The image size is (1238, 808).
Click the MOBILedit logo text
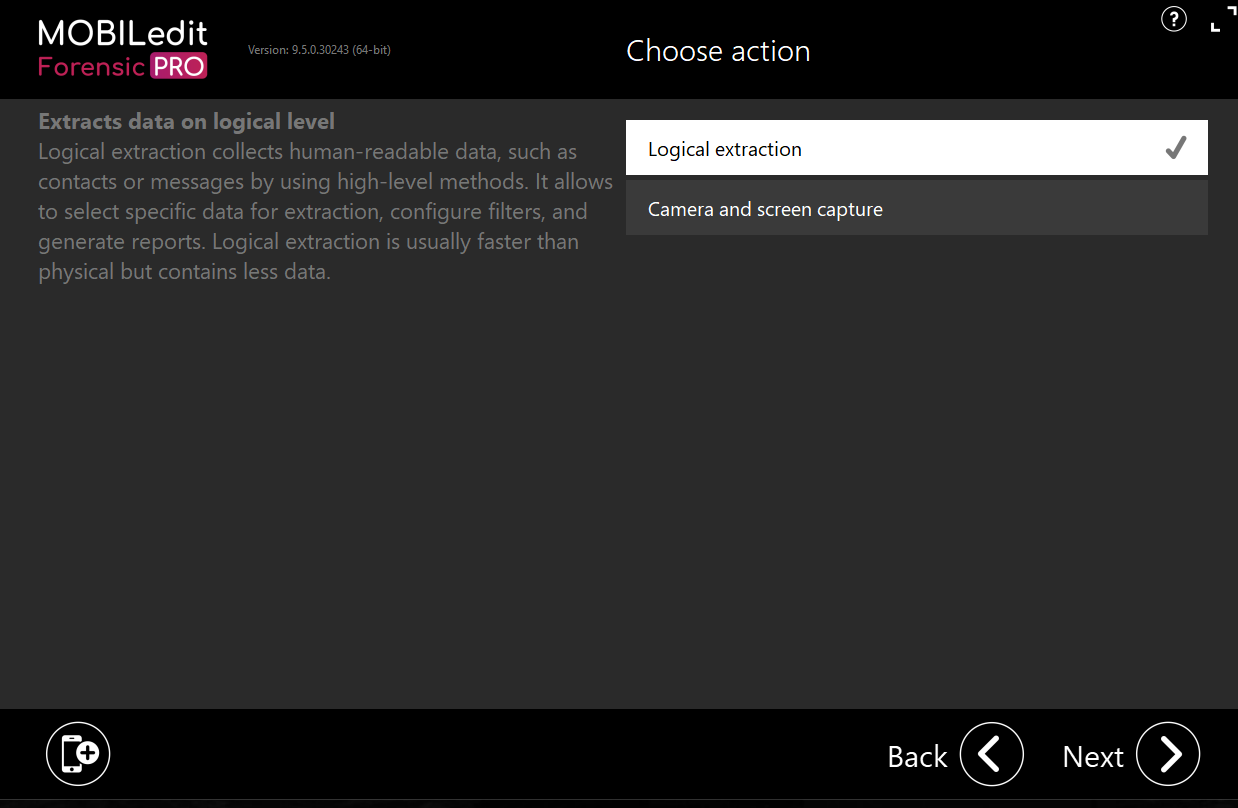(123, 33)
